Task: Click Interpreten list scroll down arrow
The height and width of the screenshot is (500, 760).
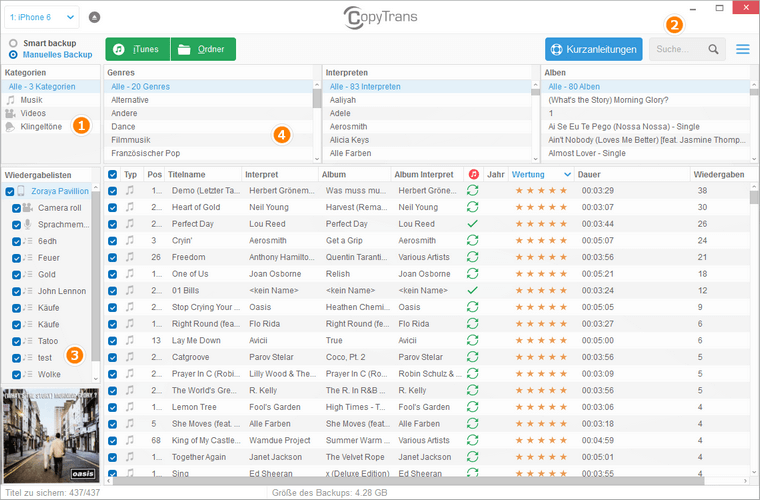Action: click(x=535, y=158)
